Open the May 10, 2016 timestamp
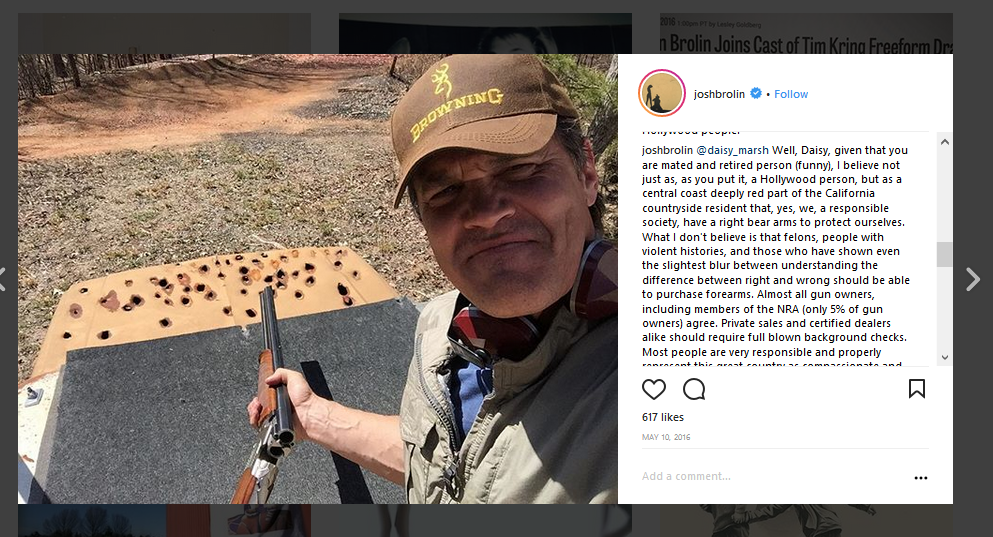This screenshot has height=537, width=993. [666, 437]
